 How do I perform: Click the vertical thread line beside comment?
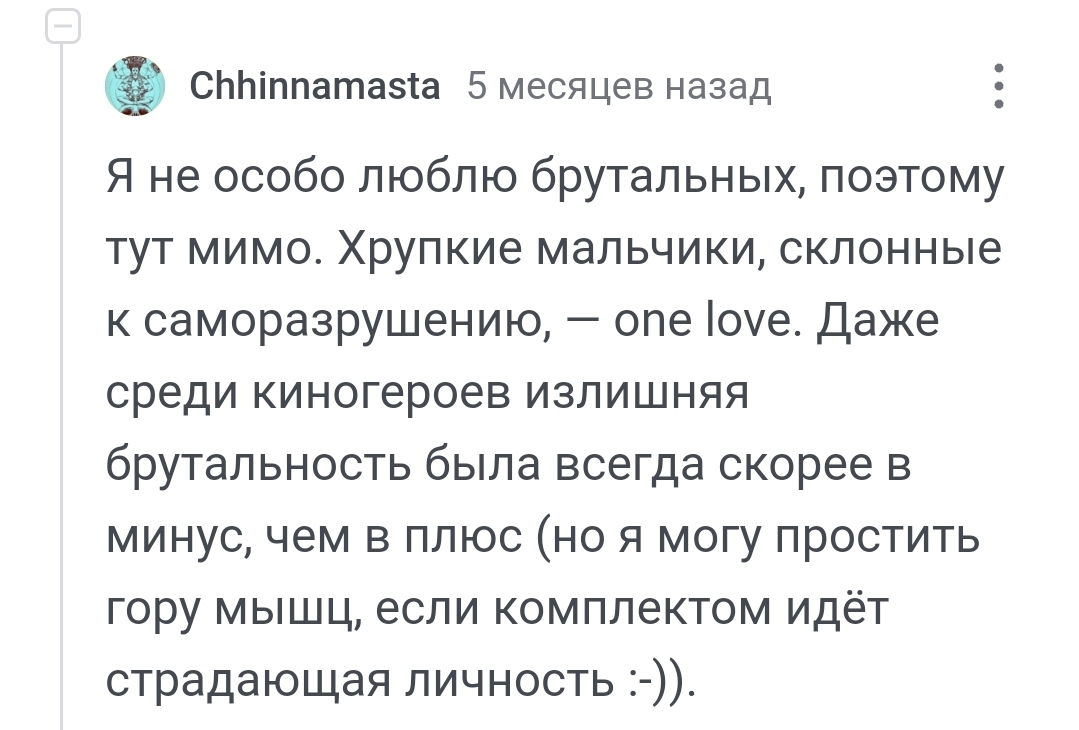coord(61,400)
